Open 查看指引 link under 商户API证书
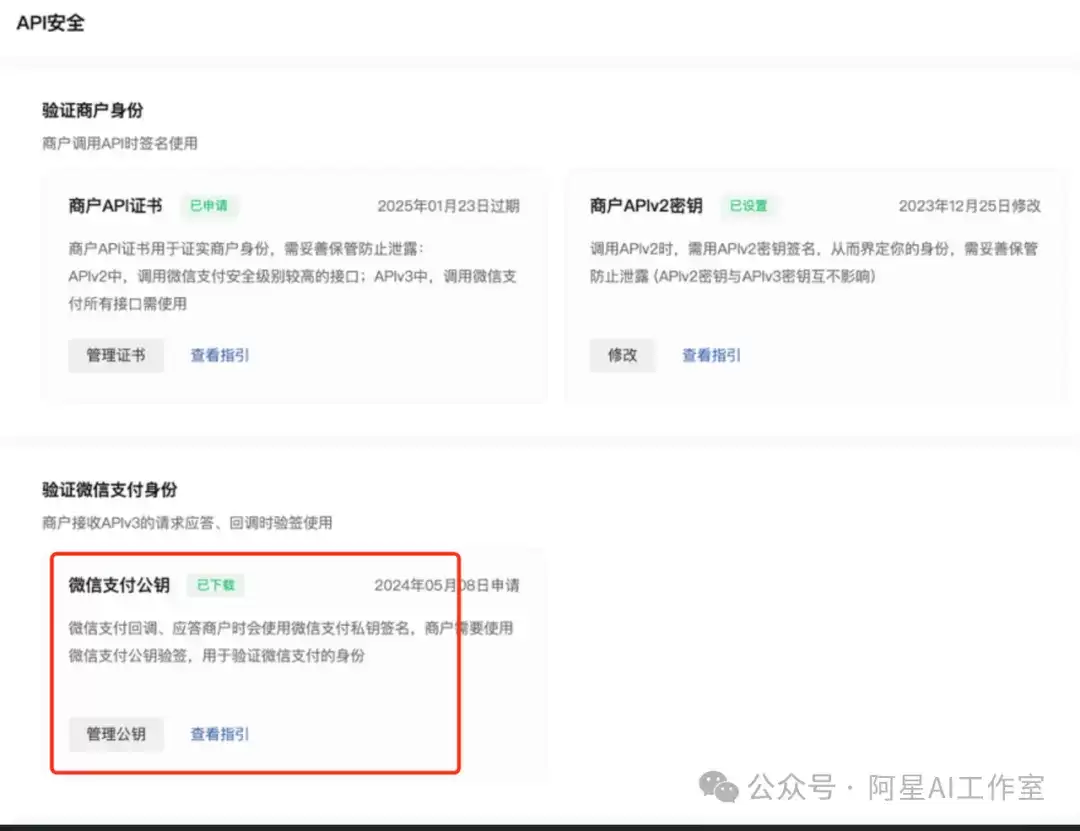The height and width of the screenshot is (831, 1080). pyautogui.click(x=220, y=355)
